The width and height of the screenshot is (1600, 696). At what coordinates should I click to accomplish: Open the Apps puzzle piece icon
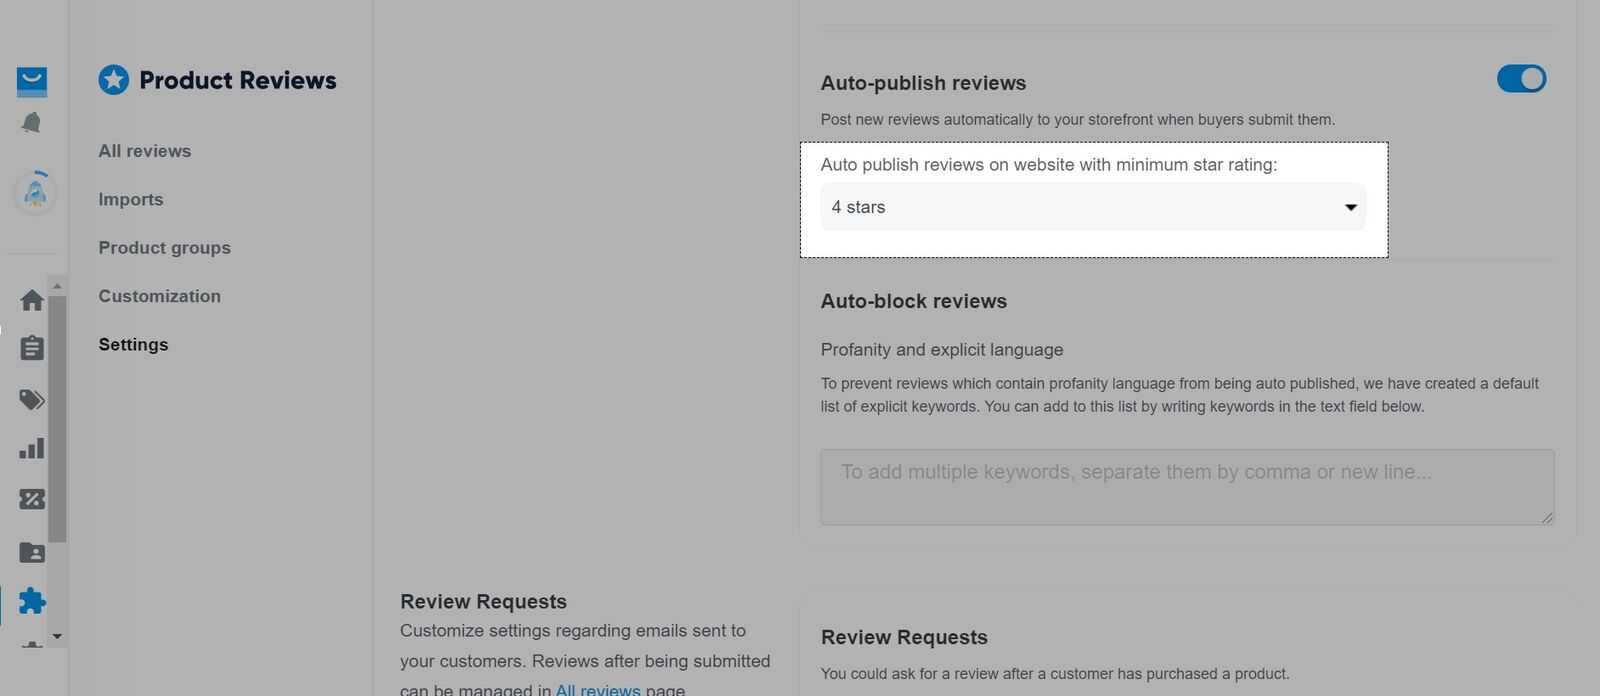pyautogui.click(x=32, y=600)
